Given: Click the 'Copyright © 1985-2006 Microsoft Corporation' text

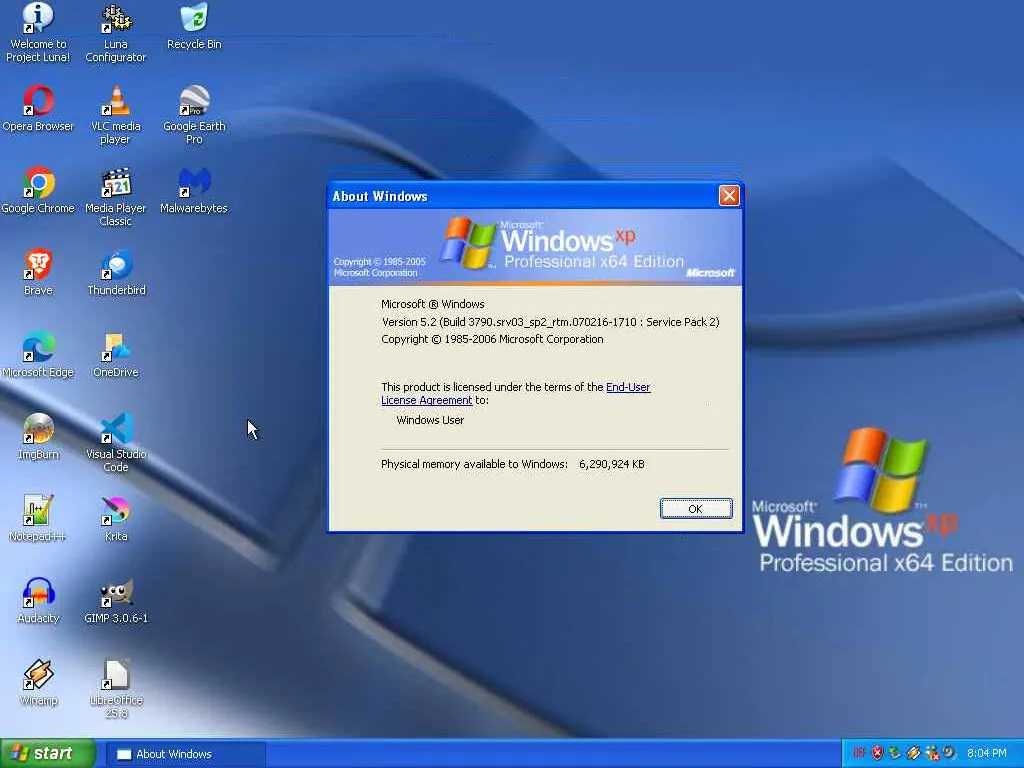Looking at the screenshot, I should (492, 339).
